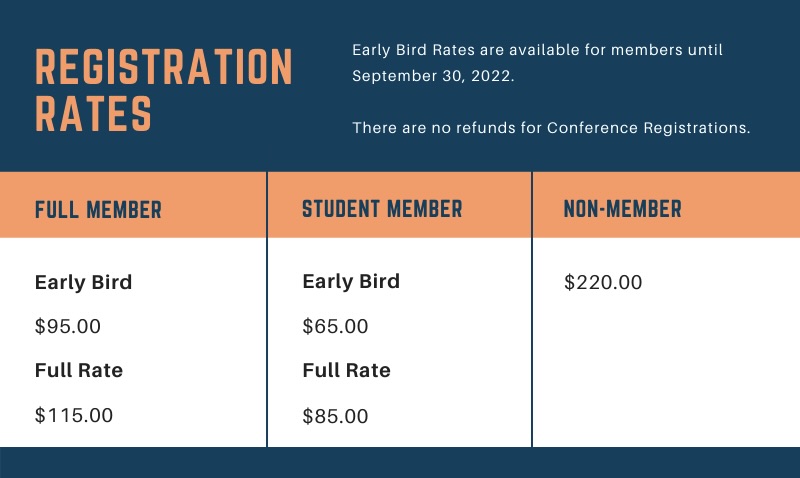The width and height of the screenshot is (800, 478).
Task: Click the September 30, 2022 date text
Action: [x=432, y=76]
